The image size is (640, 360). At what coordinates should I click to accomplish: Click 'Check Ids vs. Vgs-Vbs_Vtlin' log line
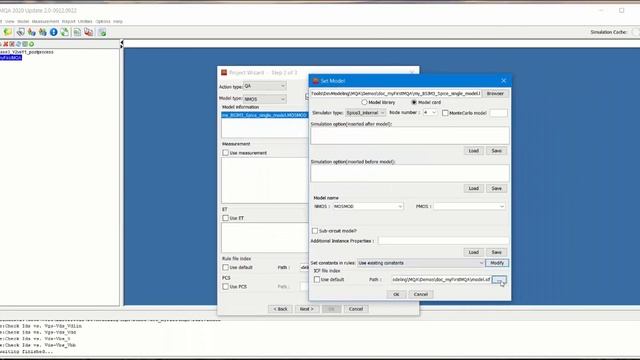pos(41,326)
